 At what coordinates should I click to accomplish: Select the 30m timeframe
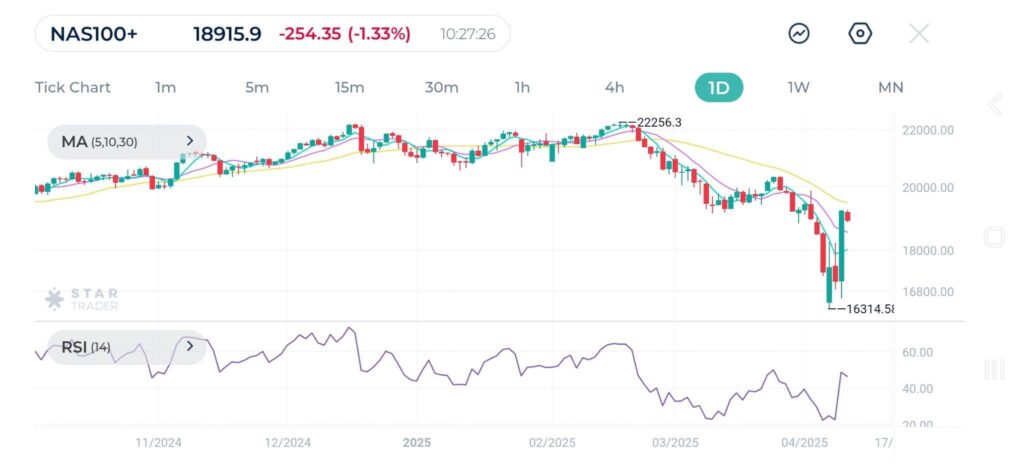tap(441, 87)
